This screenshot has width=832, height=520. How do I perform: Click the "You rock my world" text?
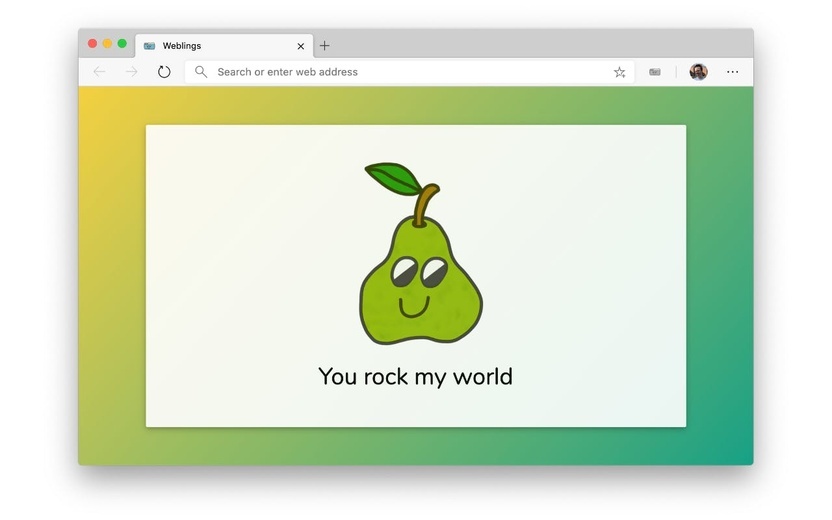415,377
